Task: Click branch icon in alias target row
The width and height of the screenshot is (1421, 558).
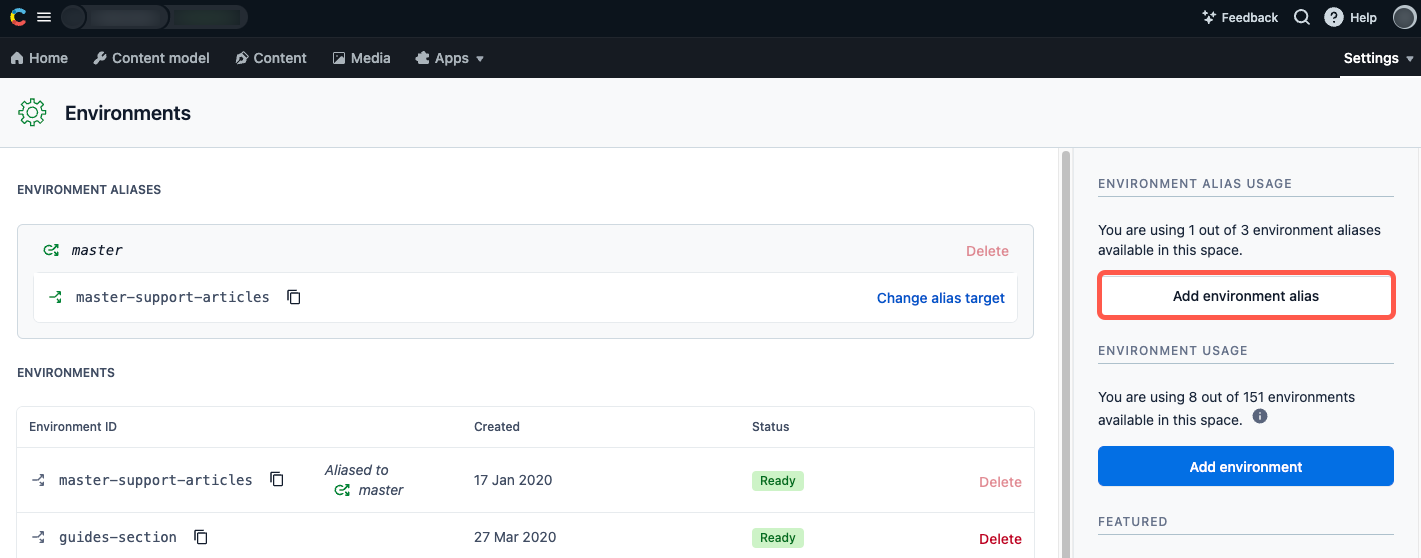Action: (55, 297)
